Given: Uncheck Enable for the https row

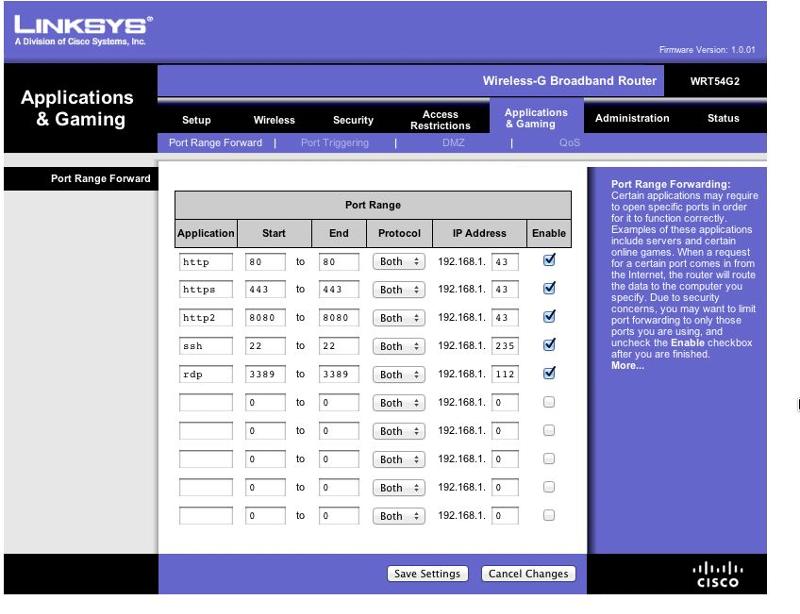Looking at the screenshot, I should point(549,288).
